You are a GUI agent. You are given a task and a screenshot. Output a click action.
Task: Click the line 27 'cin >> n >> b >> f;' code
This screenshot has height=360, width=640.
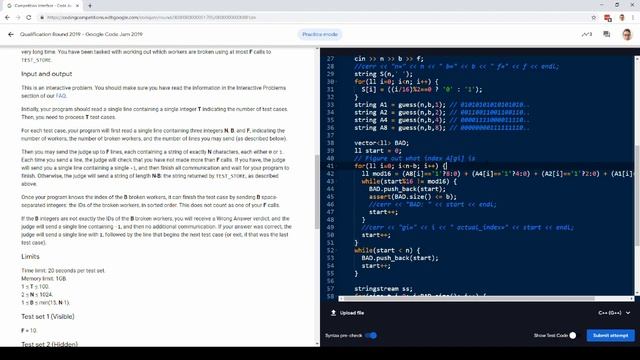(x=389, y=59)
